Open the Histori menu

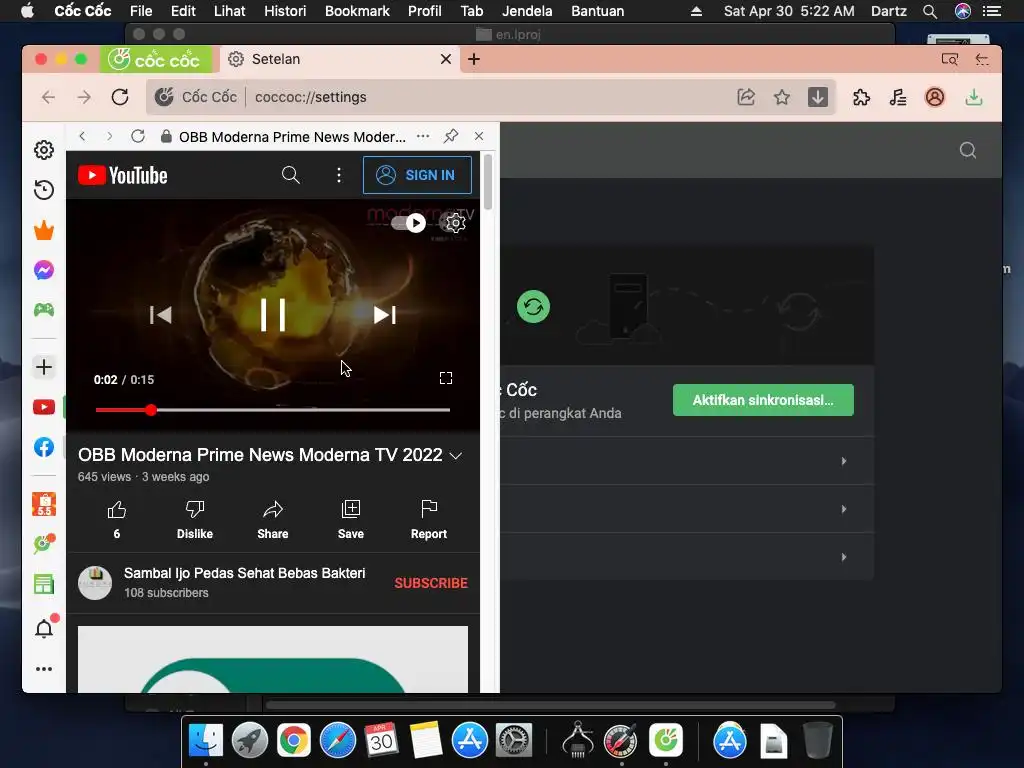pyautogui.click(x=285, y=11)
